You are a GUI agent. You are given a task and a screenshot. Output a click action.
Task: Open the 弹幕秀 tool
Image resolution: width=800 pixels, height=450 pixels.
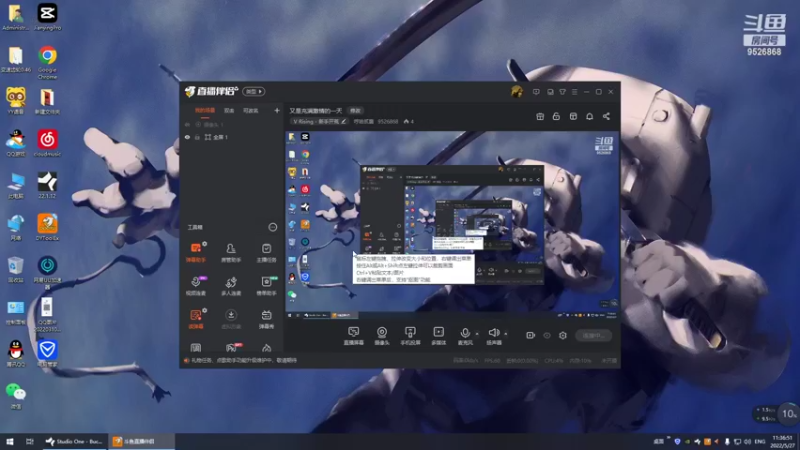click(x=266, y=319)
